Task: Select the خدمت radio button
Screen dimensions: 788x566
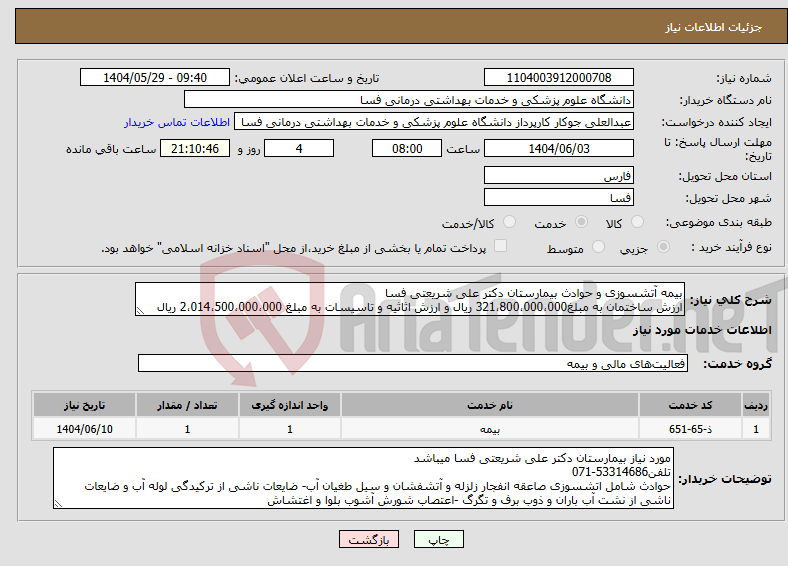Action: coord(581,222)
